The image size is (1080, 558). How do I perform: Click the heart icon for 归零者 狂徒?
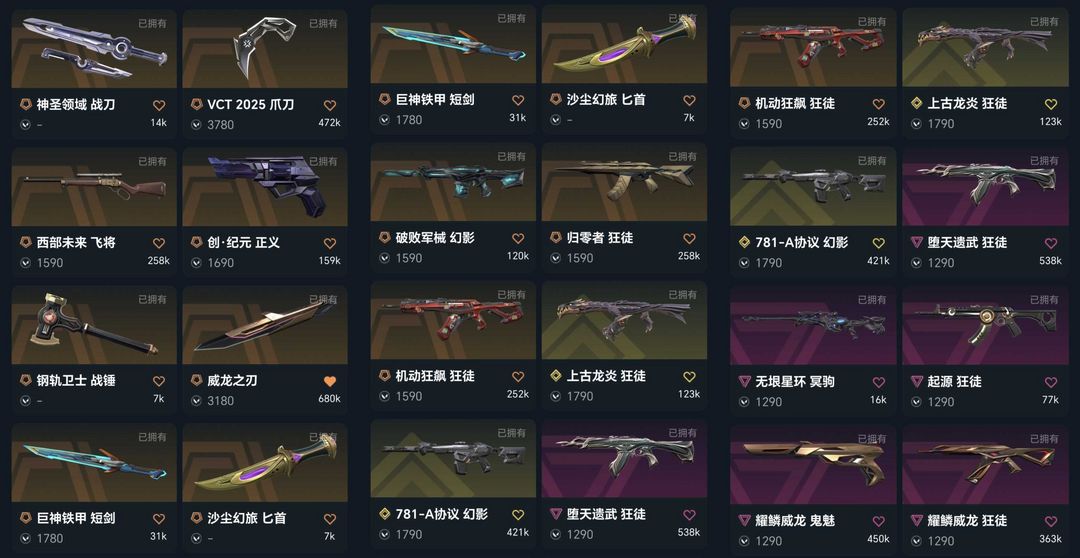(689, 238)
